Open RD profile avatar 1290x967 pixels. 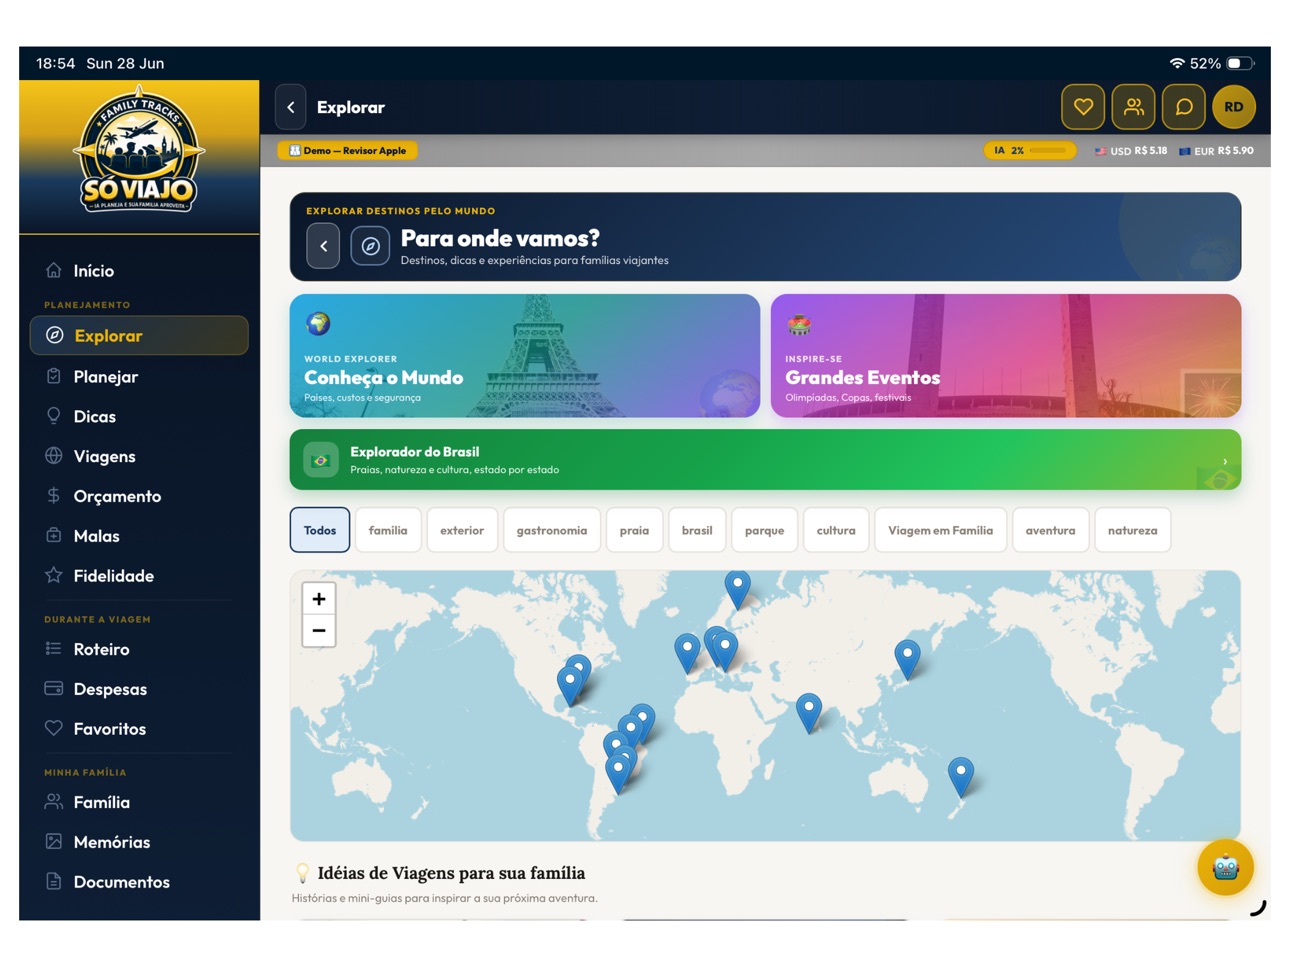click(x=1234, y=107)
